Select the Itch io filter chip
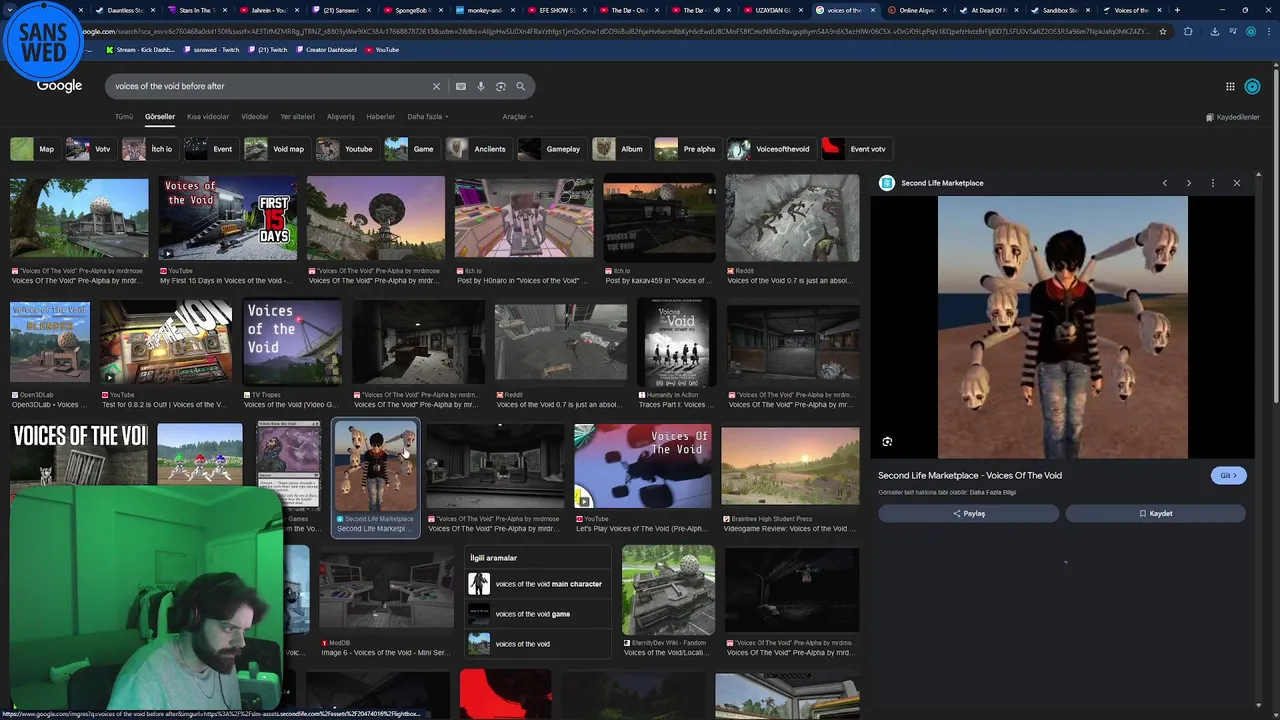The width and height of the screenshot is (1280, 720). click(149, 149)
